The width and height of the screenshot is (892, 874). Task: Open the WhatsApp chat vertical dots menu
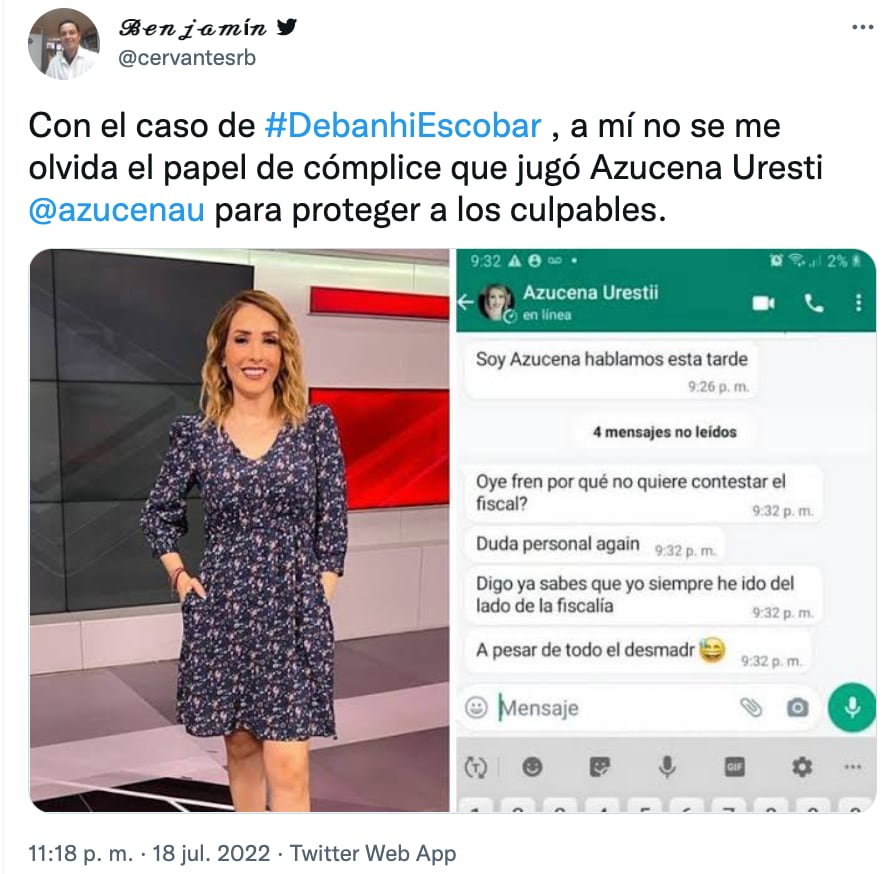coord(858,303)
